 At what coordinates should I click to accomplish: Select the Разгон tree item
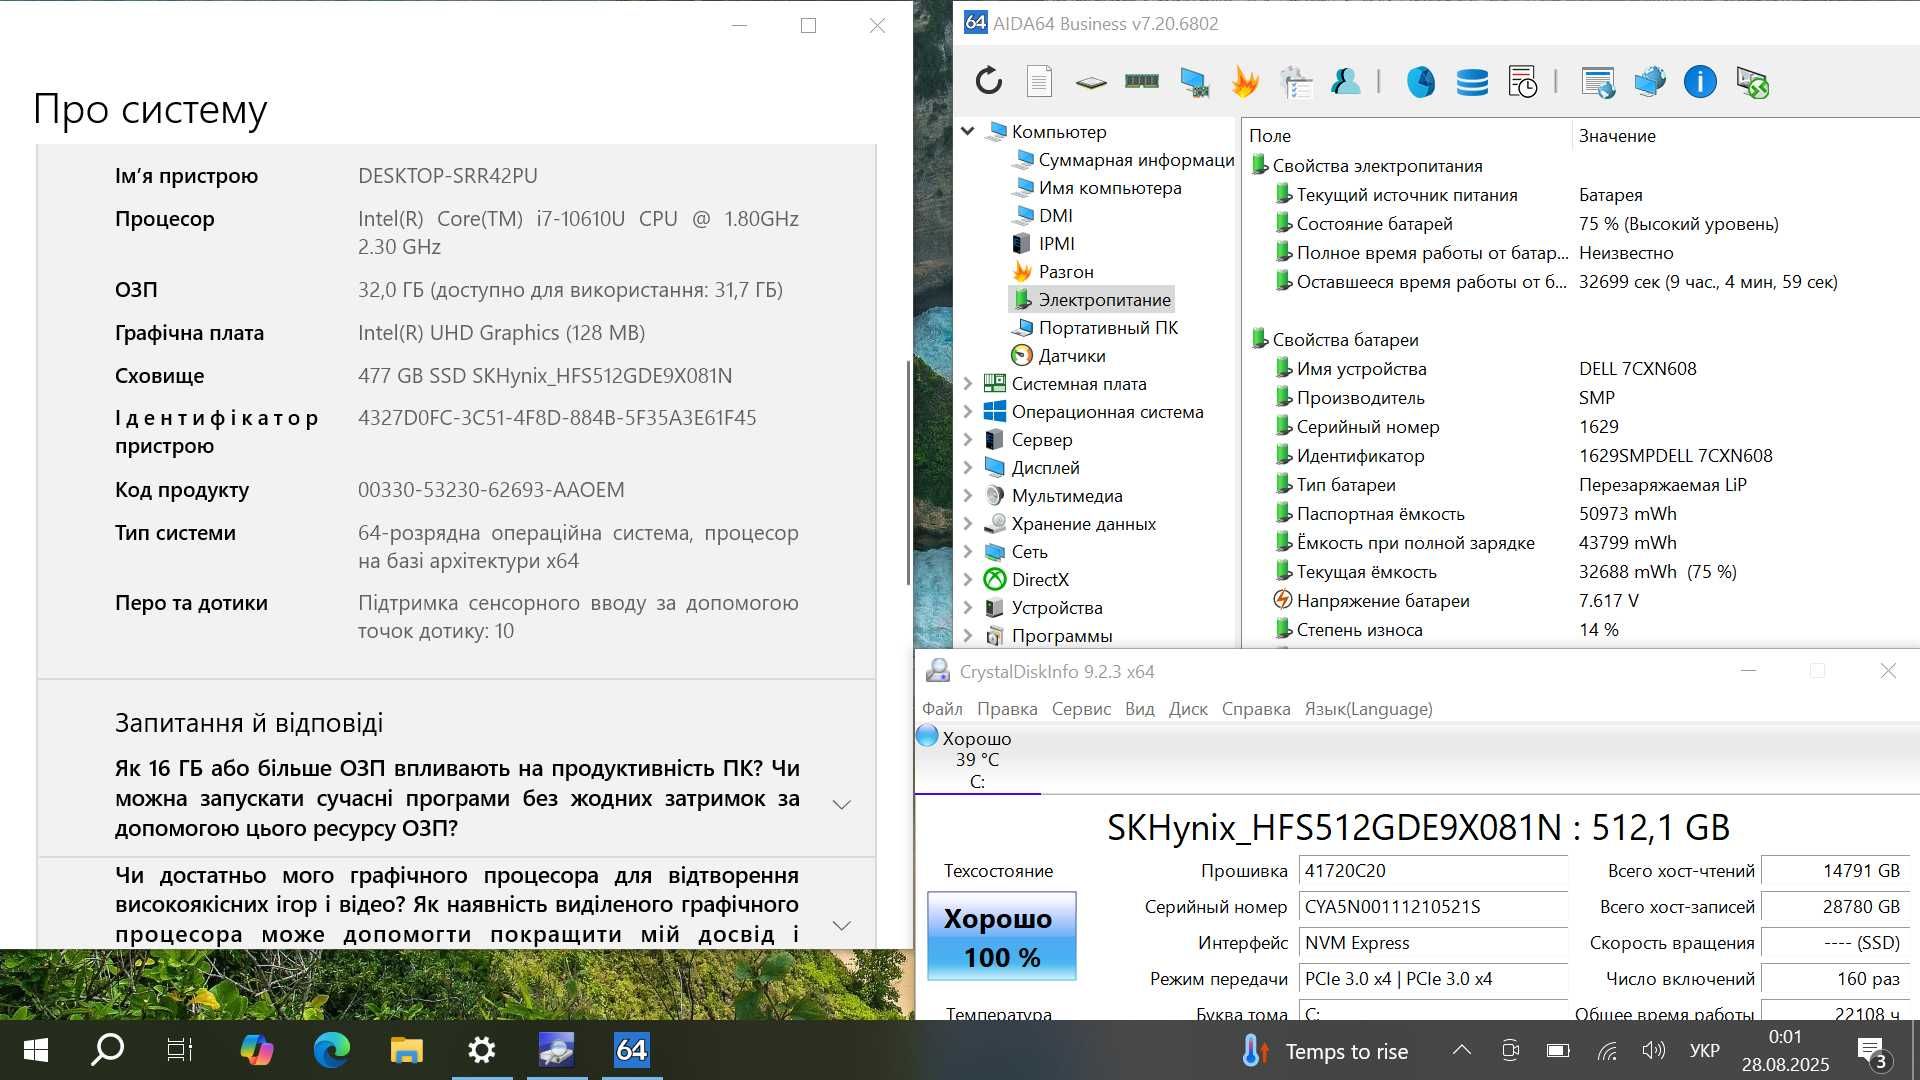click(x=1065, y=271)
